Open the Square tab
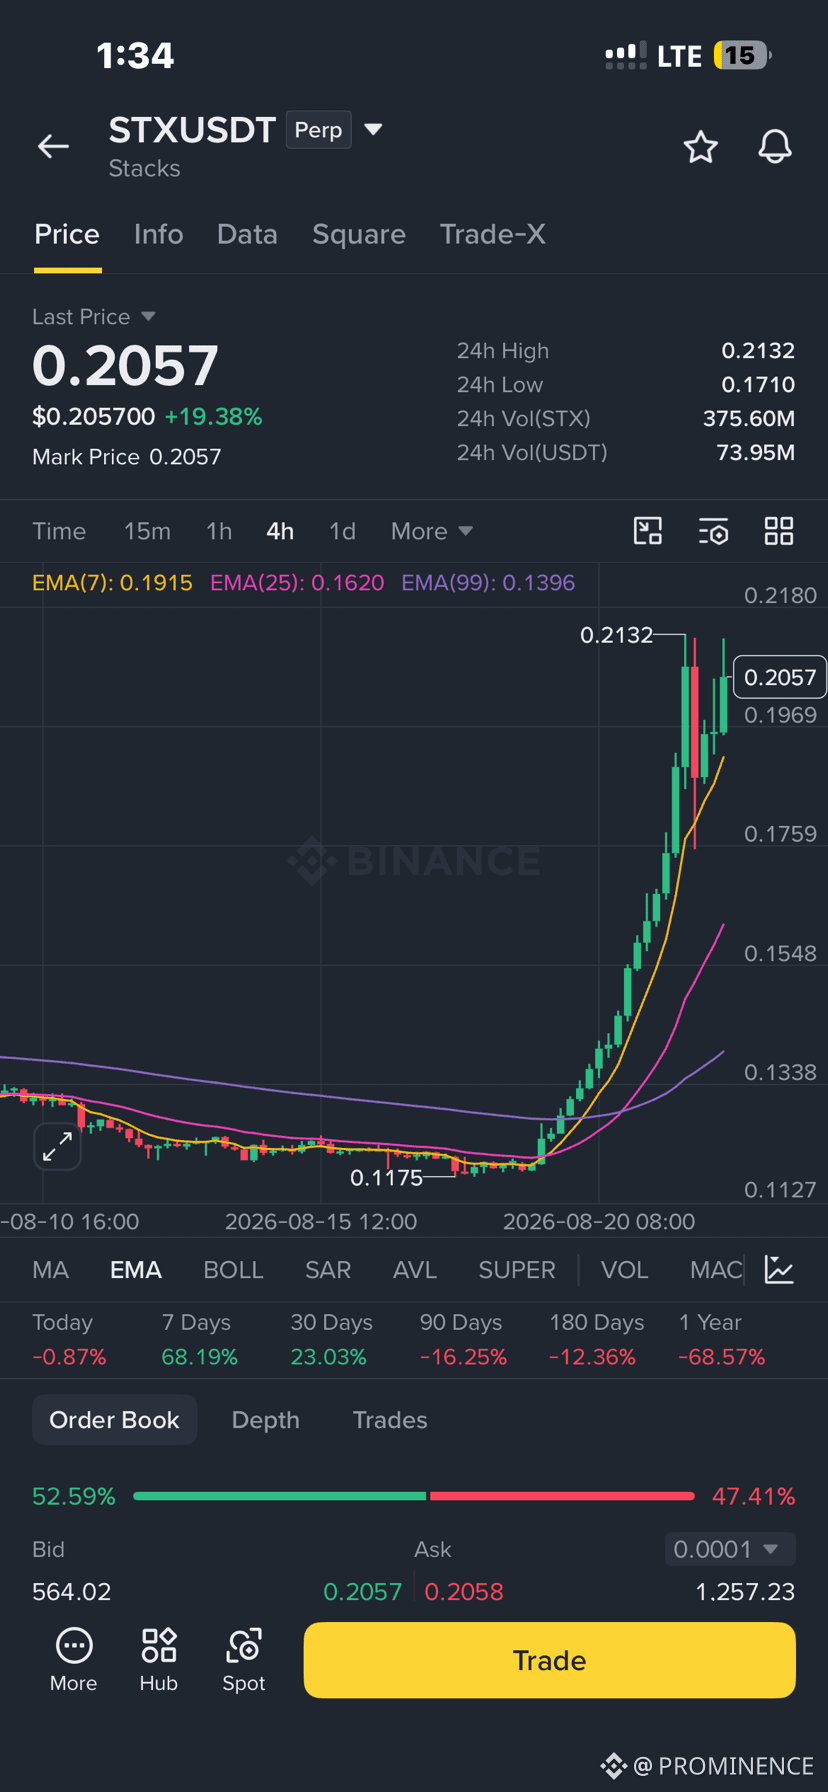Viewport: 828px width, 1792px height. coord(359,234)
